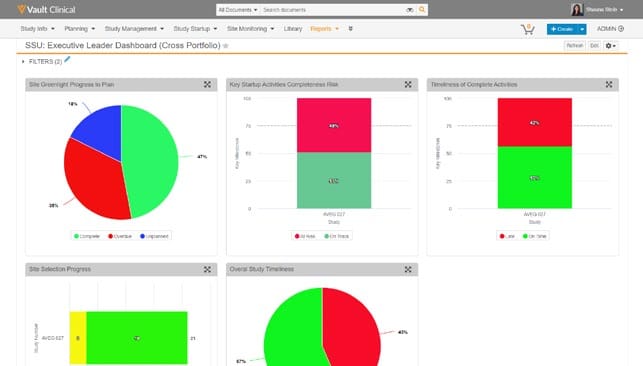
Task: Expand the FILTERS (2) section
Action: click(x=43, y=61)
